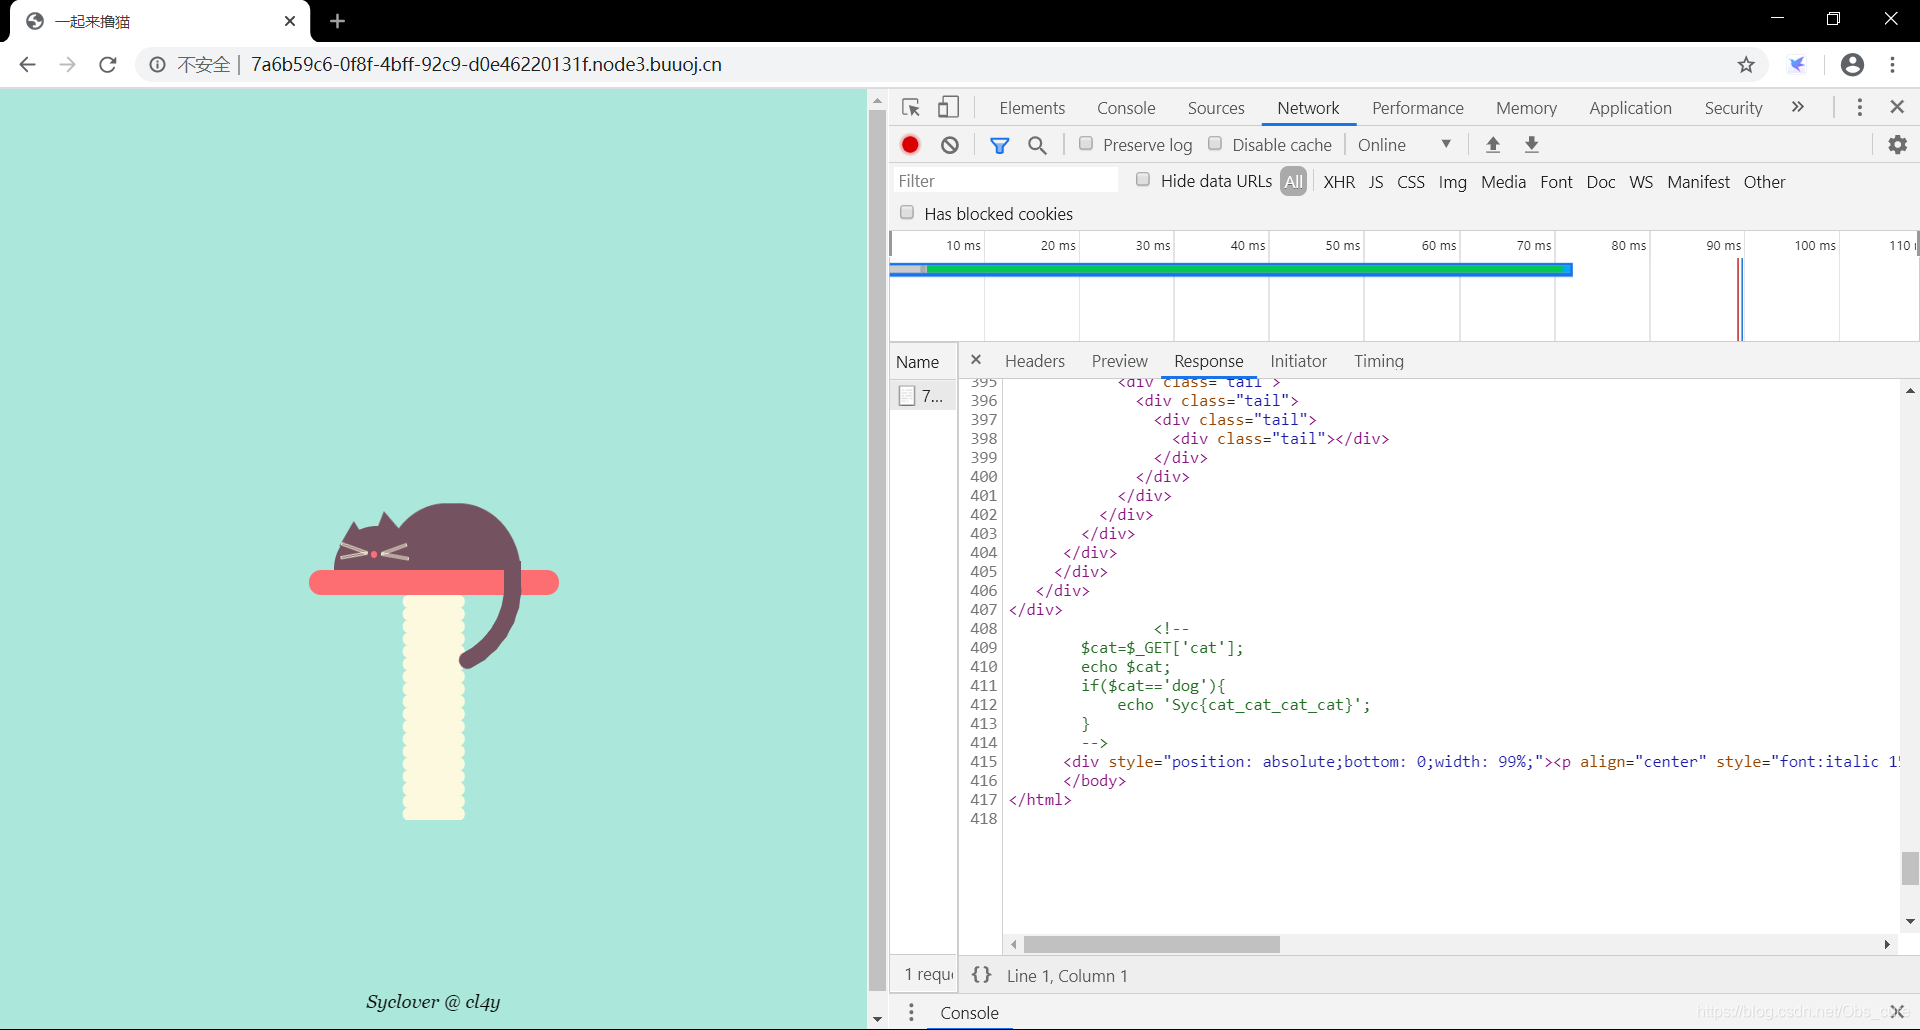1920x1030 pixels.
Task: Open network search magnifier
Action: [x=1038, y=145]
